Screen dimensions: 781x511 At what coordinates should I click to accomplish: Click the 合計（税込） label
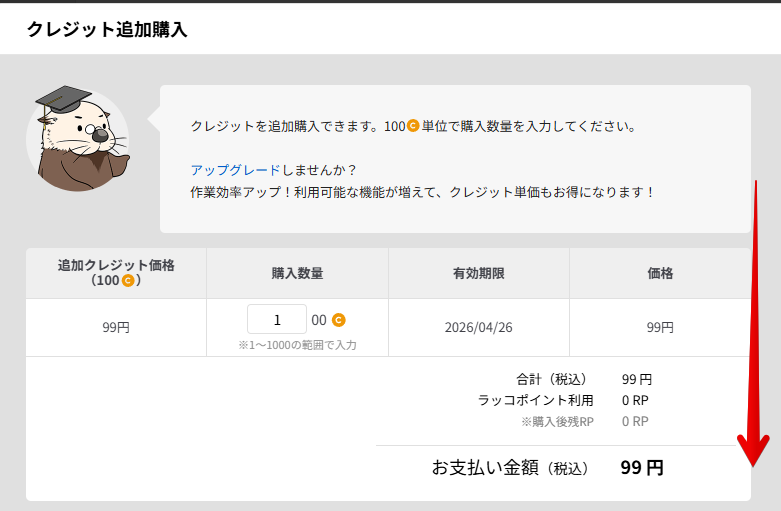(x=551, y=379)
